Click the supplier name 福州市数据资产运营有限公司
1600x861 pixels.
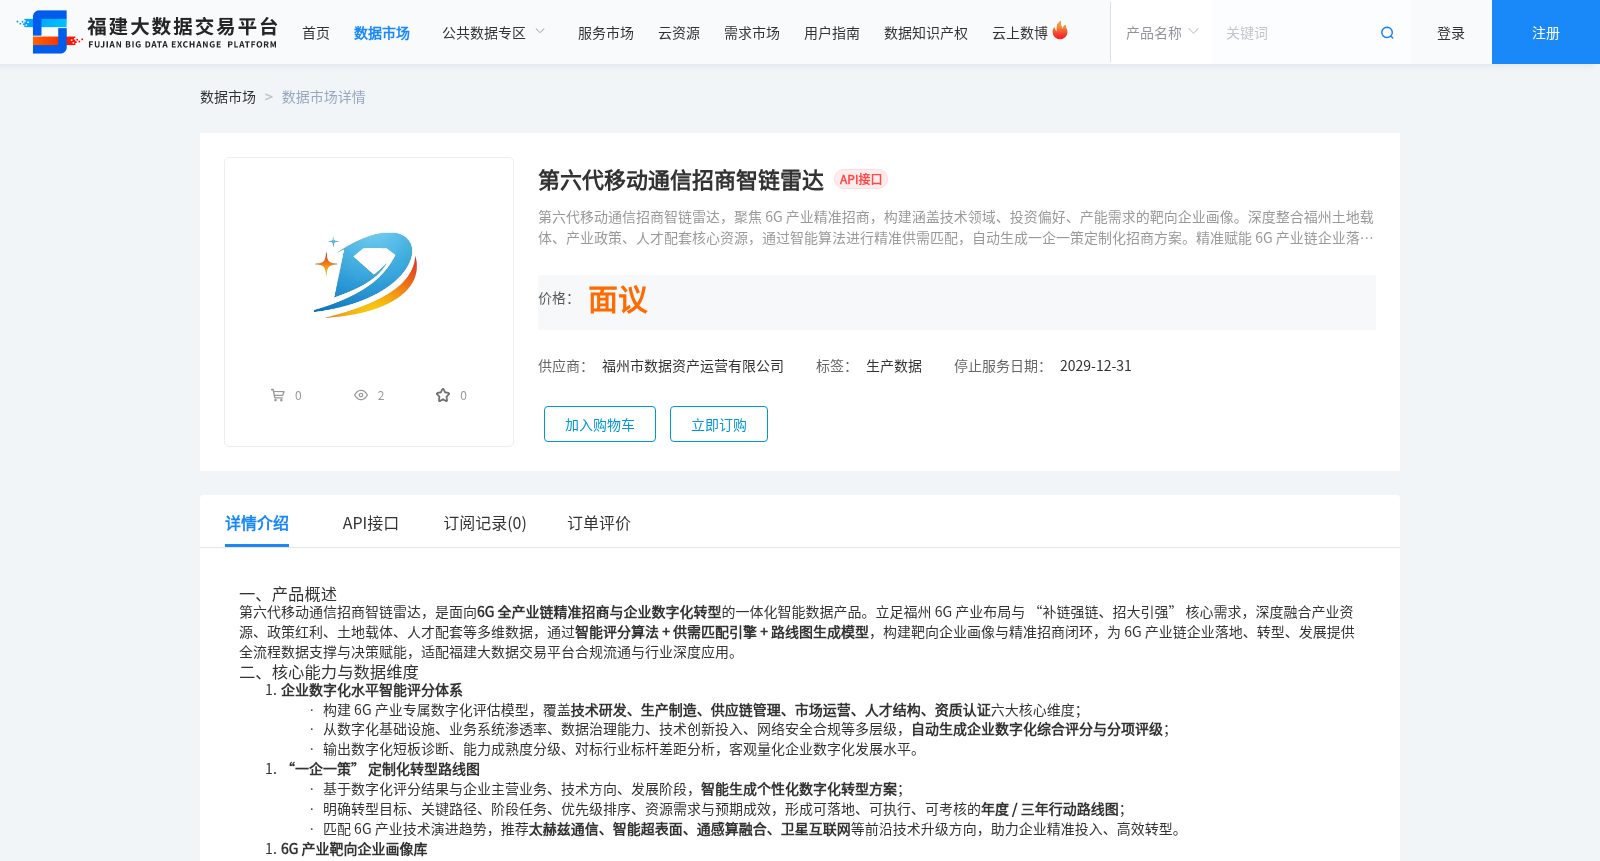click(x=693, y=366)
